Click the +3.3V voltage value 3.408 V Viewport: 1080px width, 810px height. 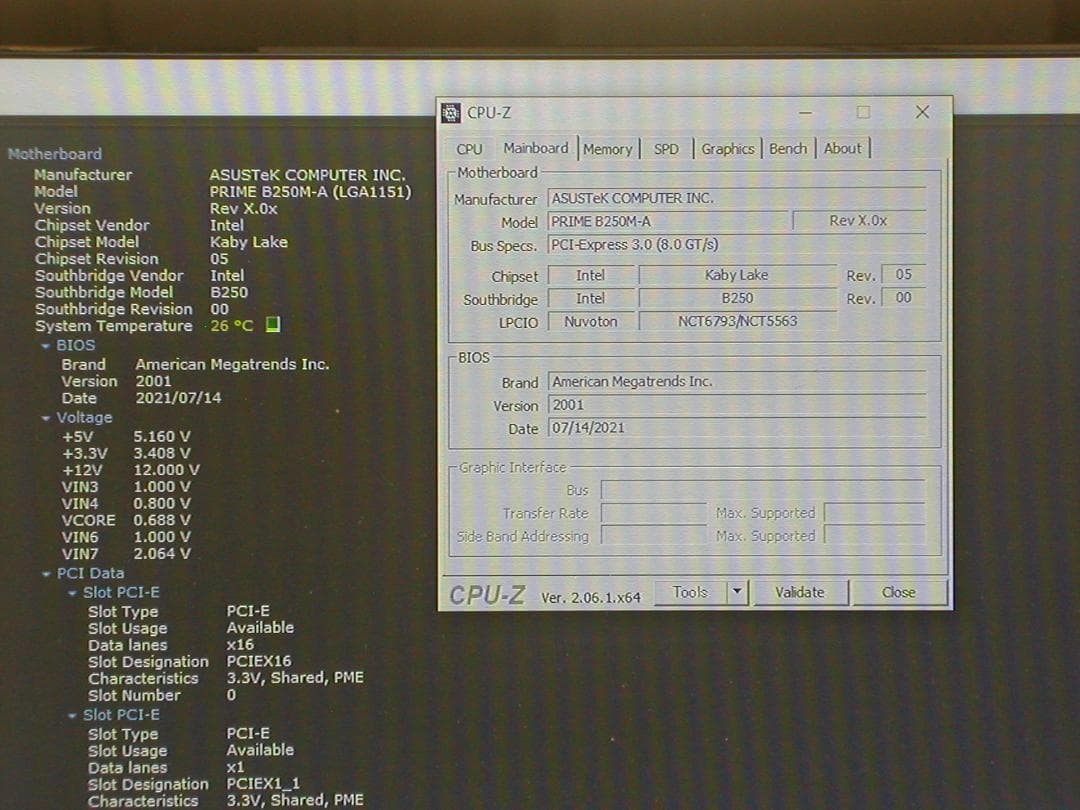click(162, 453)
